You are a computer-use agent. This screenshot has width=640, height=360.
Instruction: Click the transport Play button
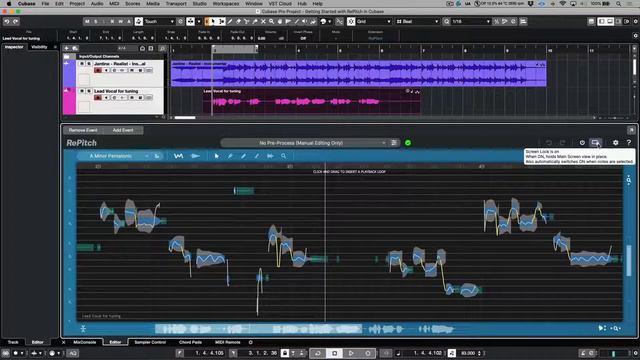[351, 353]
